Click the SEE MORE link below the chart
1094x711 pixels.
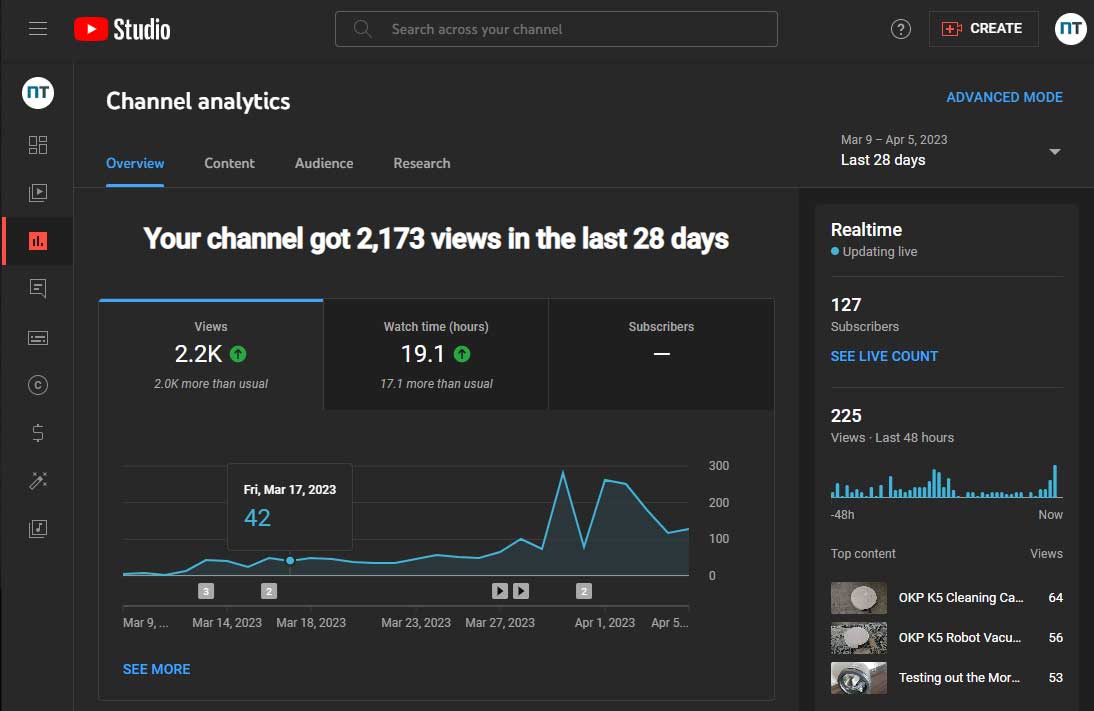pos(156,669)
